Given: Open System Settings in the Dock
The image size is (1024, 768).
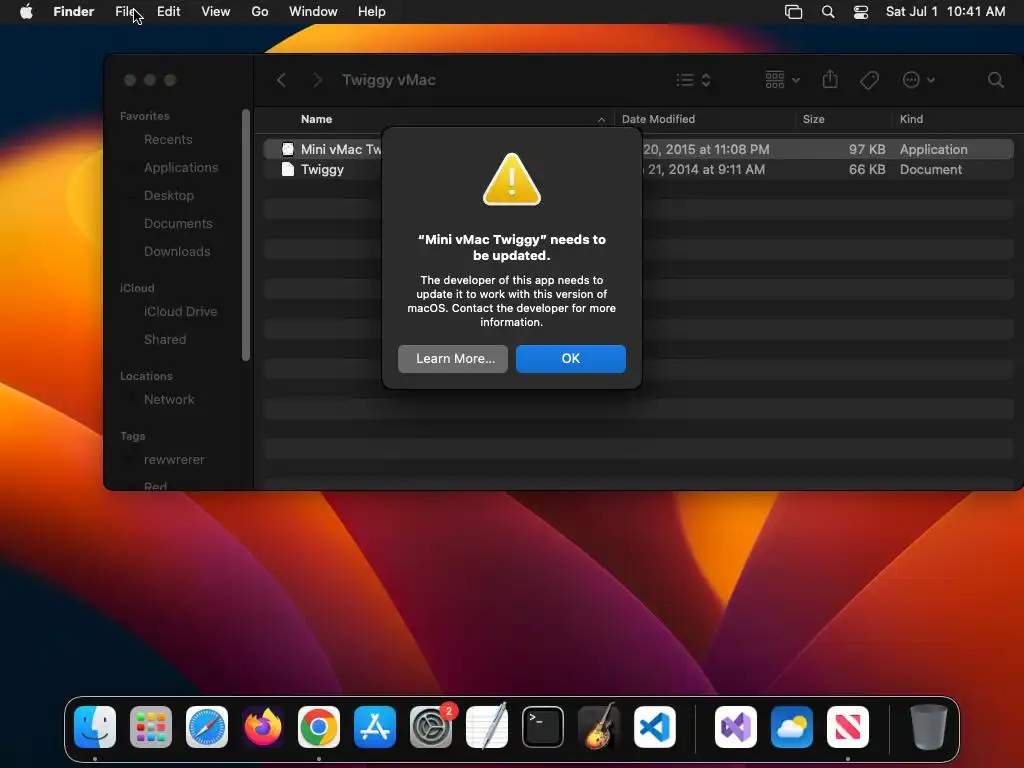Looking at the screenshot, I should click(431, 727).
